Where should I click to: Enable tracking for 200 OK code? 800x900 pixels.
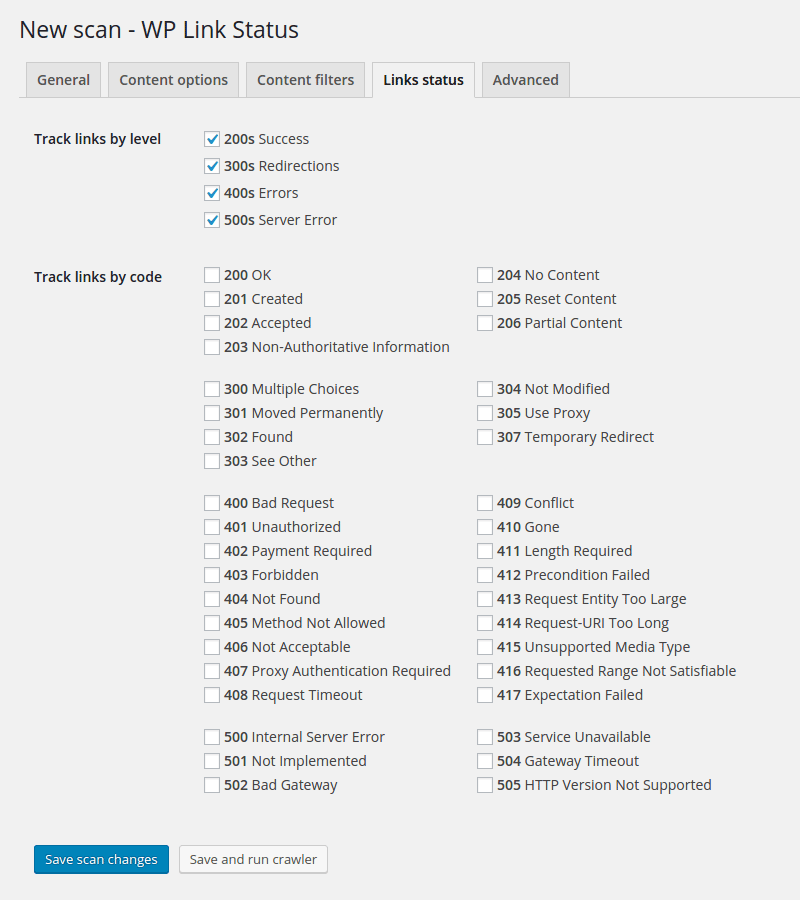[211, 275]
